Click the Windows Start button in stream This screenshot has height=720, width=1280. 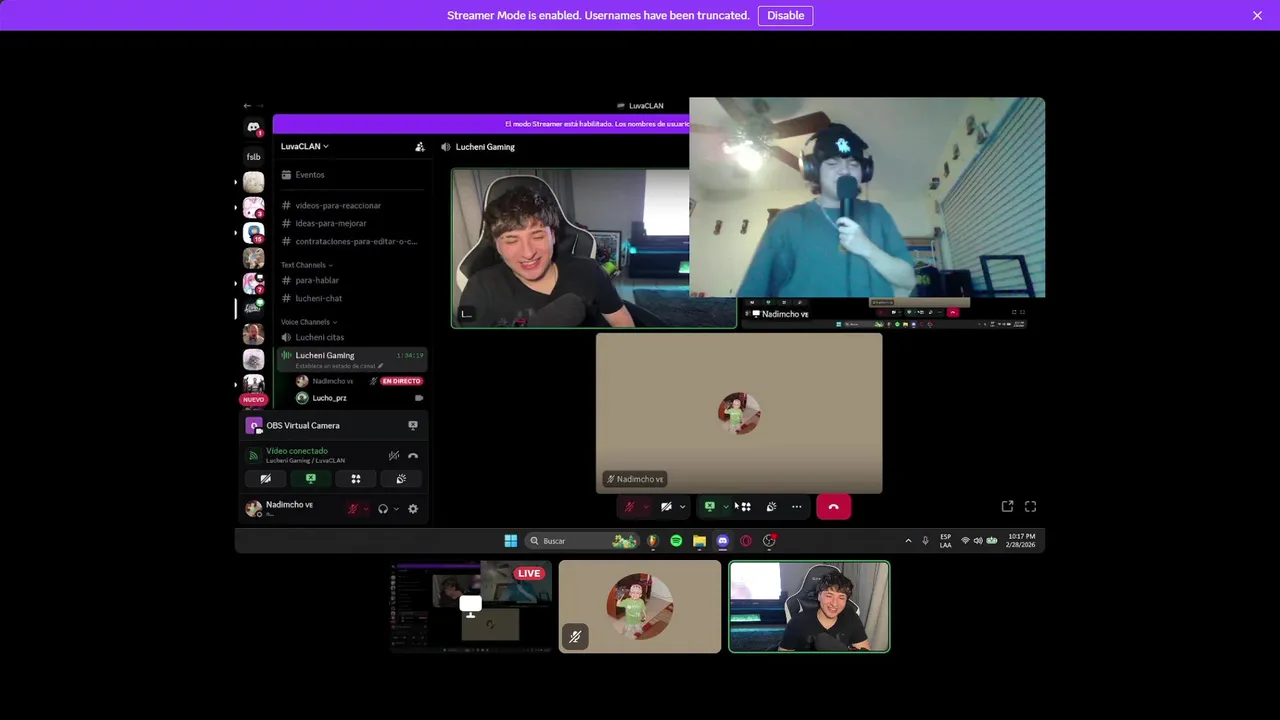point(511,541)
